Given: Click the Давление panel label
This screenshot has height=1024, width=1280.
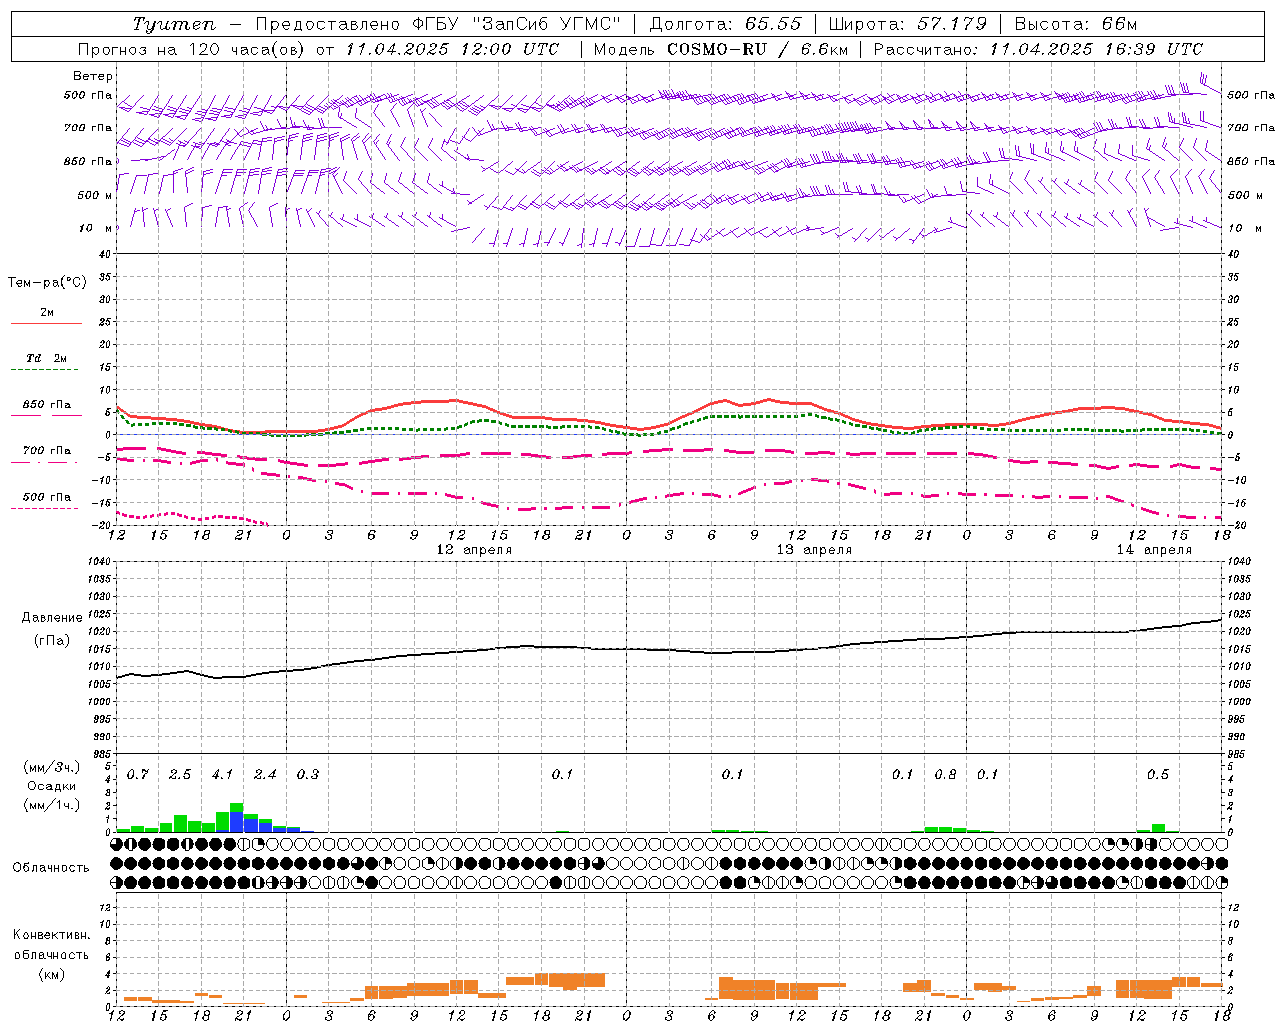Looking at the screenshot, I should (x=52, y=618).
